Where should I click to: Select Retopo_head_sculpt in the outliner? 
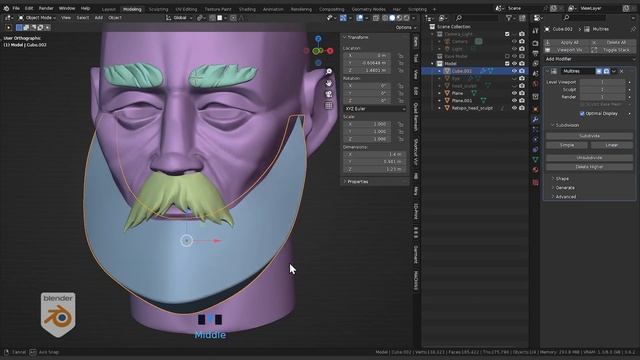coord(472,108)
